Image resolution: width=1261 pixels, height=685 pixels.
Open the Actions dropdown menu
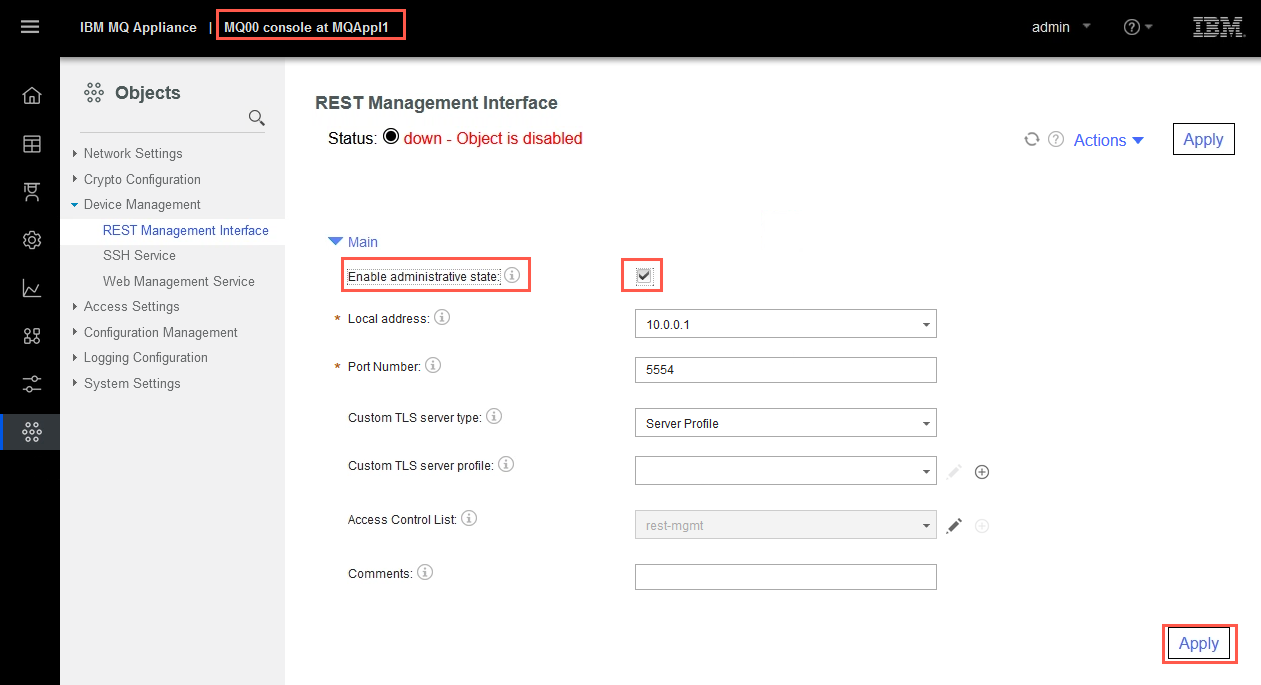coord(1108,140)
